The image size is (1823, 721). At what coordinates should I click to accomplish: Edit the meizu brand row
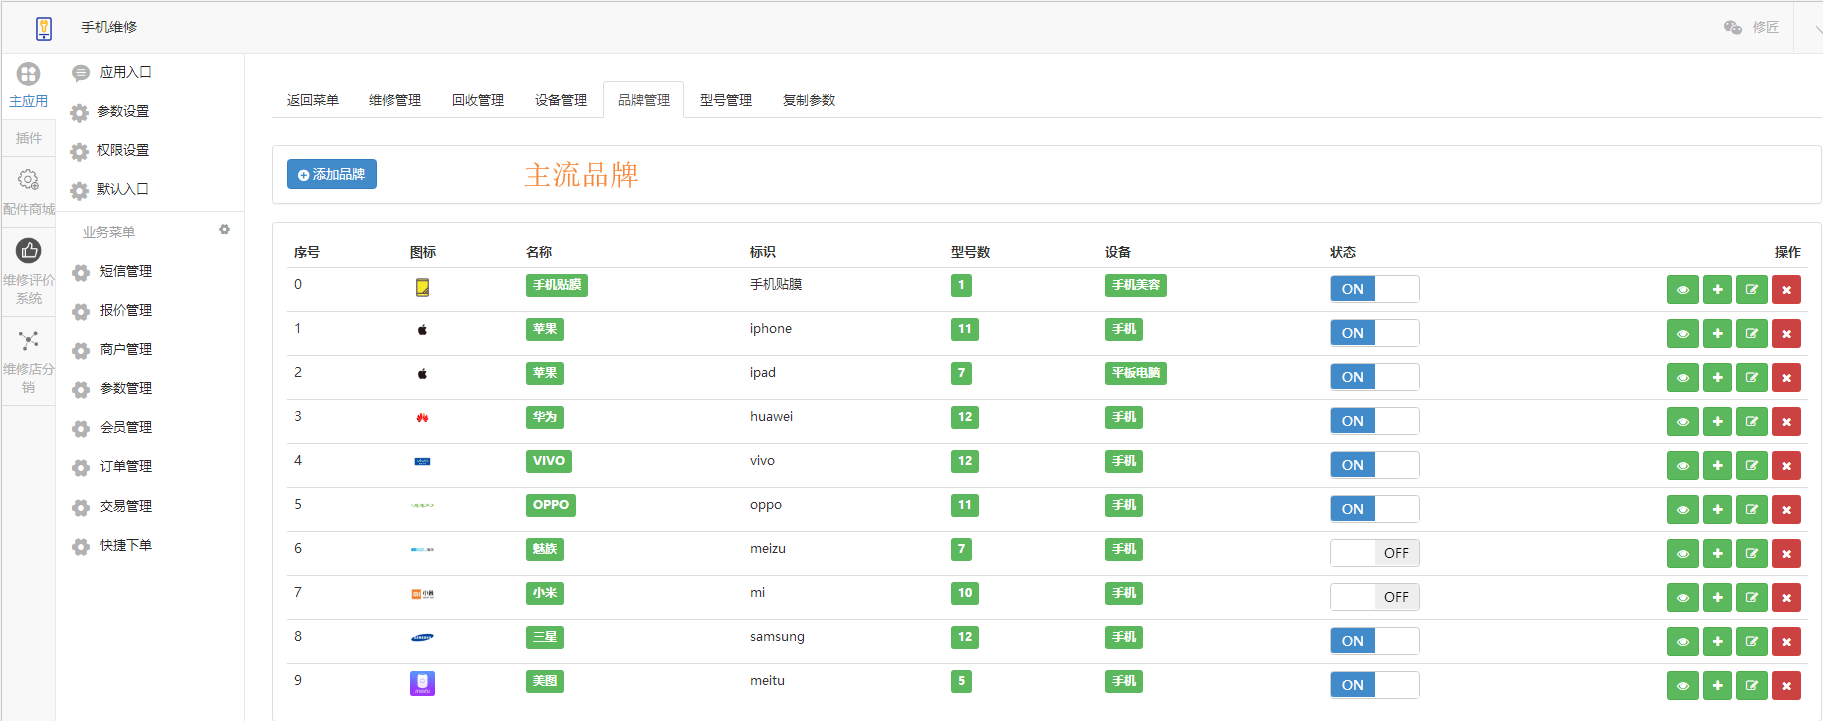pos(1752,554)
